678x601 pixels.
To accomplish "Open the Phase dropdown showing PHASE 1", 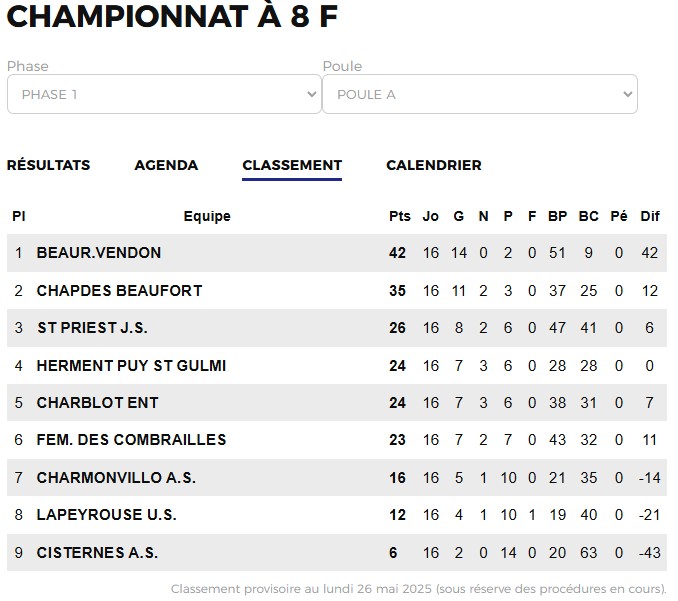I will point(164,94).
